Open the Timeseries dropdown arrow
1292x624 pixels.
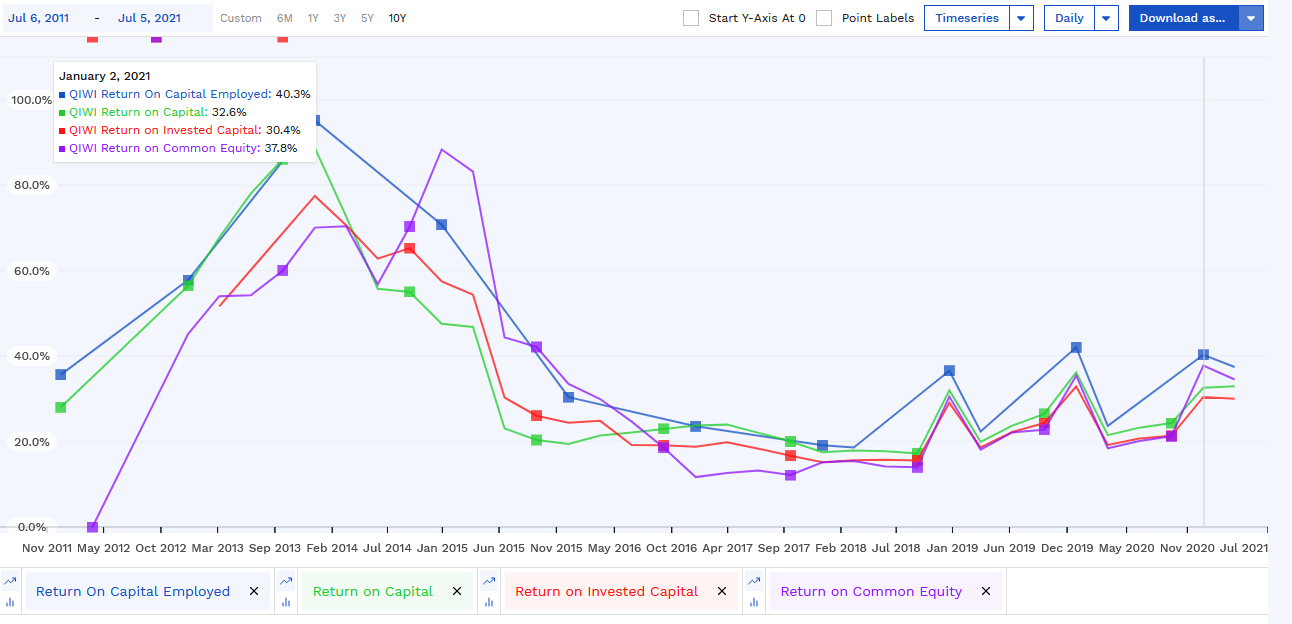1021,18
